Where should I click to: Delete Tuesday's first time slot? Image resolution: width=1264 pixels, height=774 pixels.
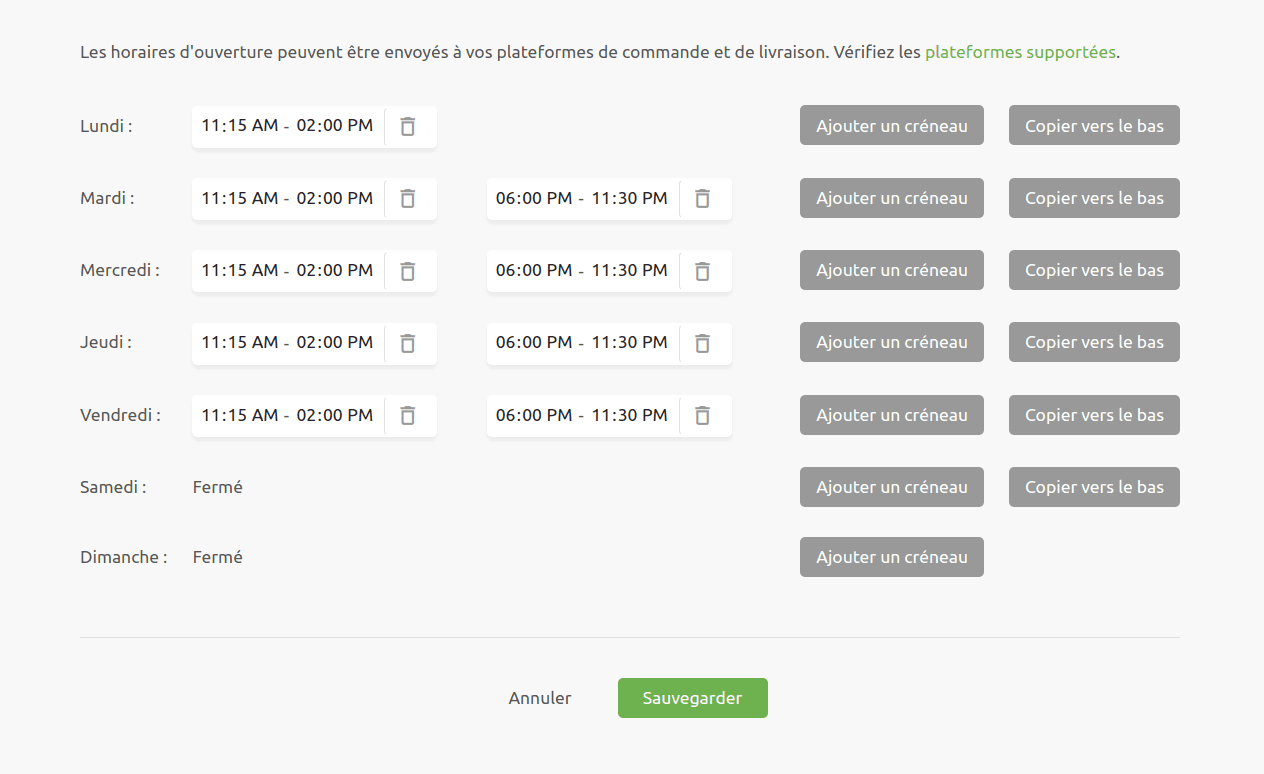click(x=408, y=198)
